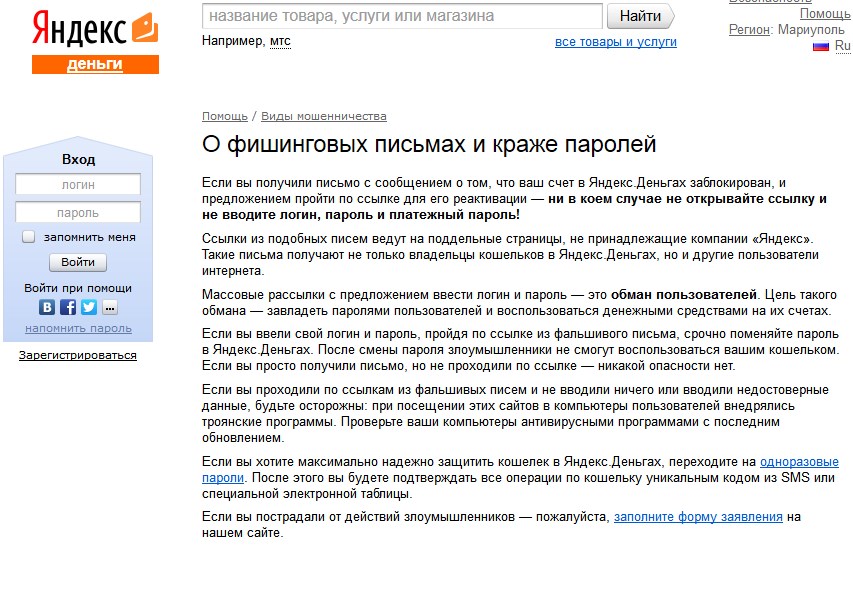Focus the "логин" input field
This screenshot has height=613, width=853.
coord(78,184)
